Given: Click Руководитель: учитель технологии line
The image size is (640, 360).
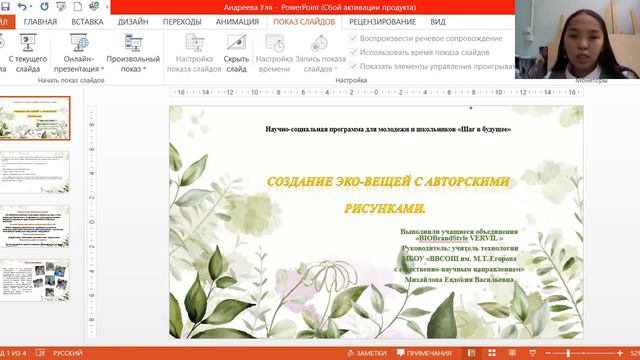Looking at the screenshot, I should (460, 248).
